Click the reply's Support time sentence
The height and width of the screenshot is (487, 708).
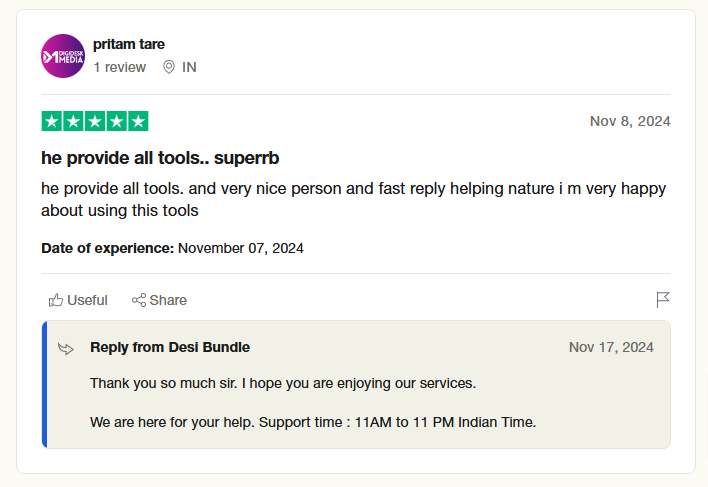click(313, 422)
